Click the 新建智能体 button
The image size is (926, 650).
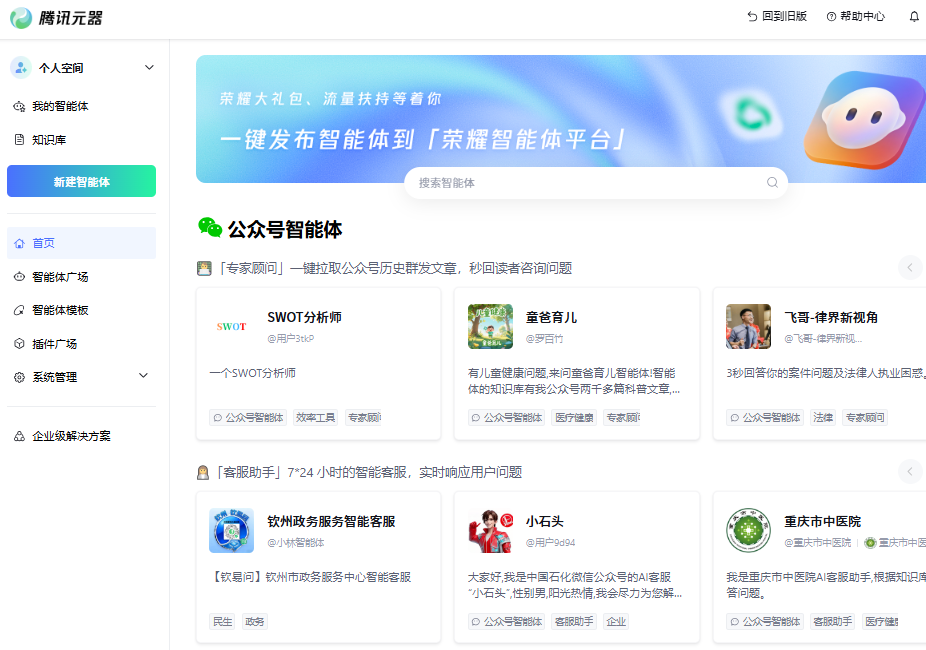81,181
